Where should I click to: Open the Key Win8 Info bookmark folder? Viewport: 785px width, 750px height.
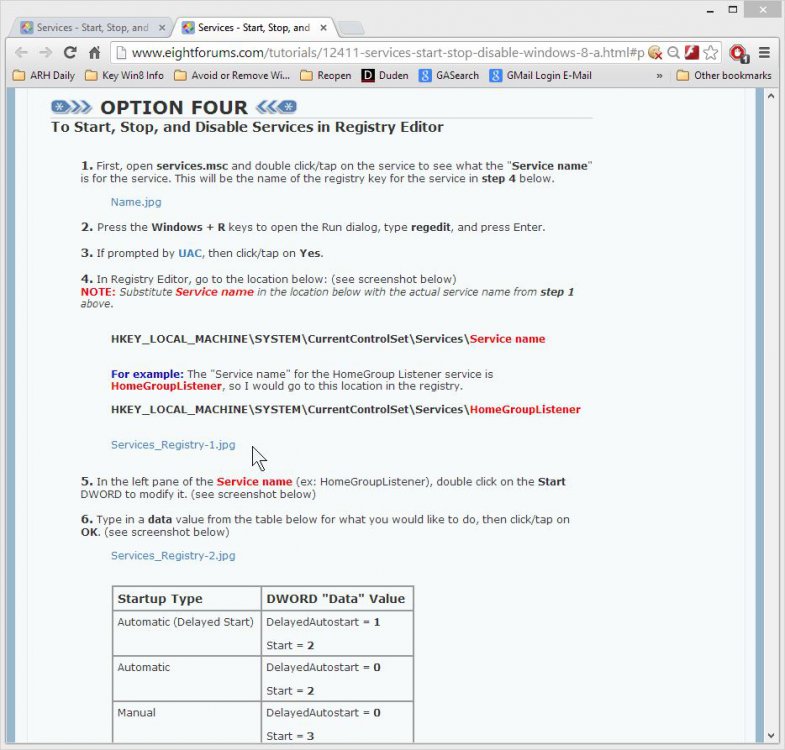(x=124, y=75)
